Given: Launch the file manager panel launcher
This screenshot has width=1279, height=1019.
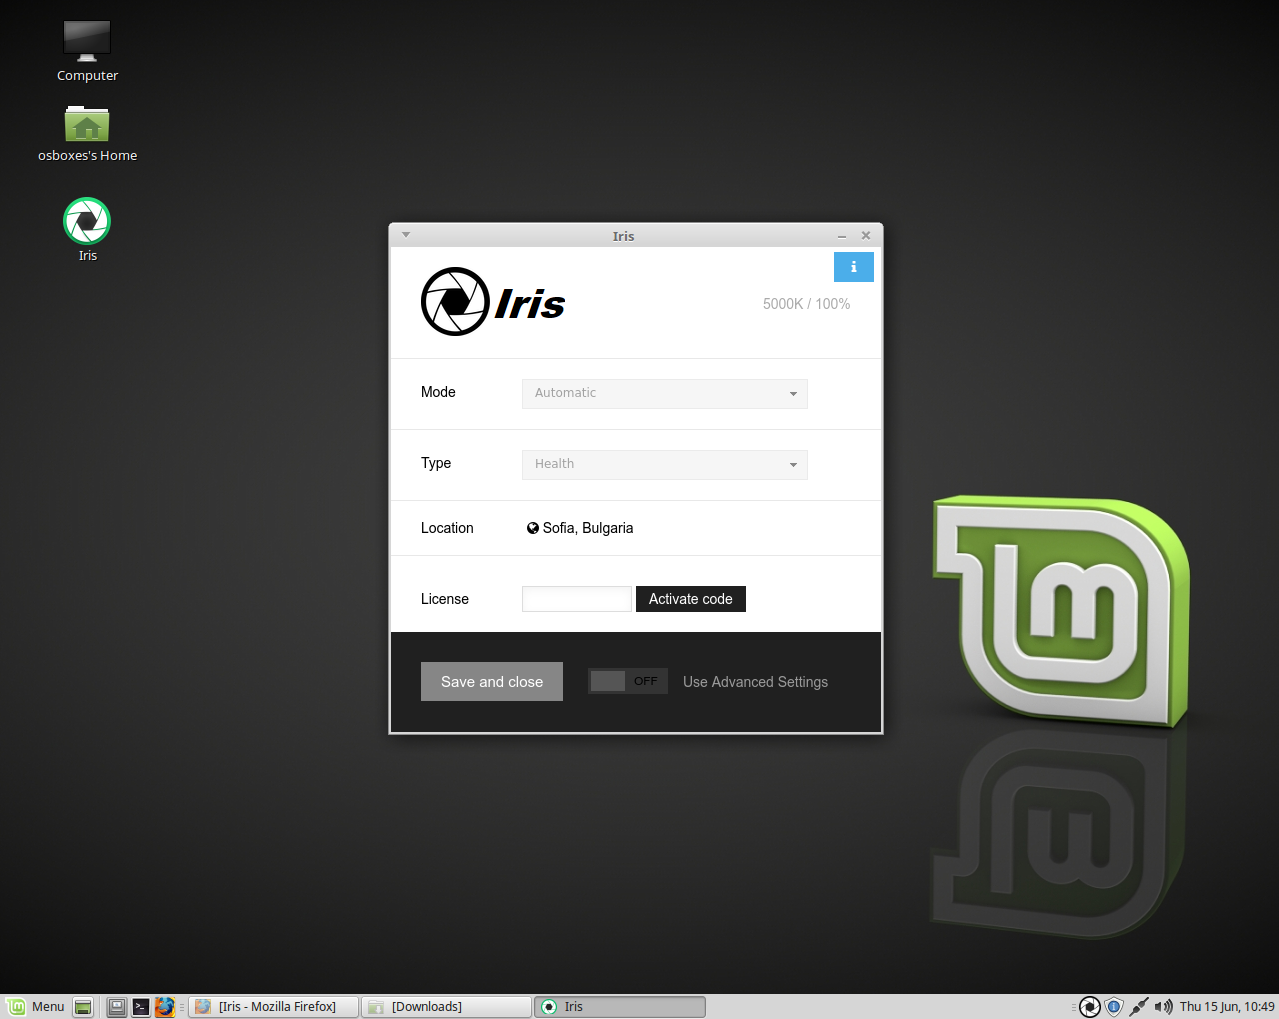Looking at the screenshot, I should (x=117, y=1007).
